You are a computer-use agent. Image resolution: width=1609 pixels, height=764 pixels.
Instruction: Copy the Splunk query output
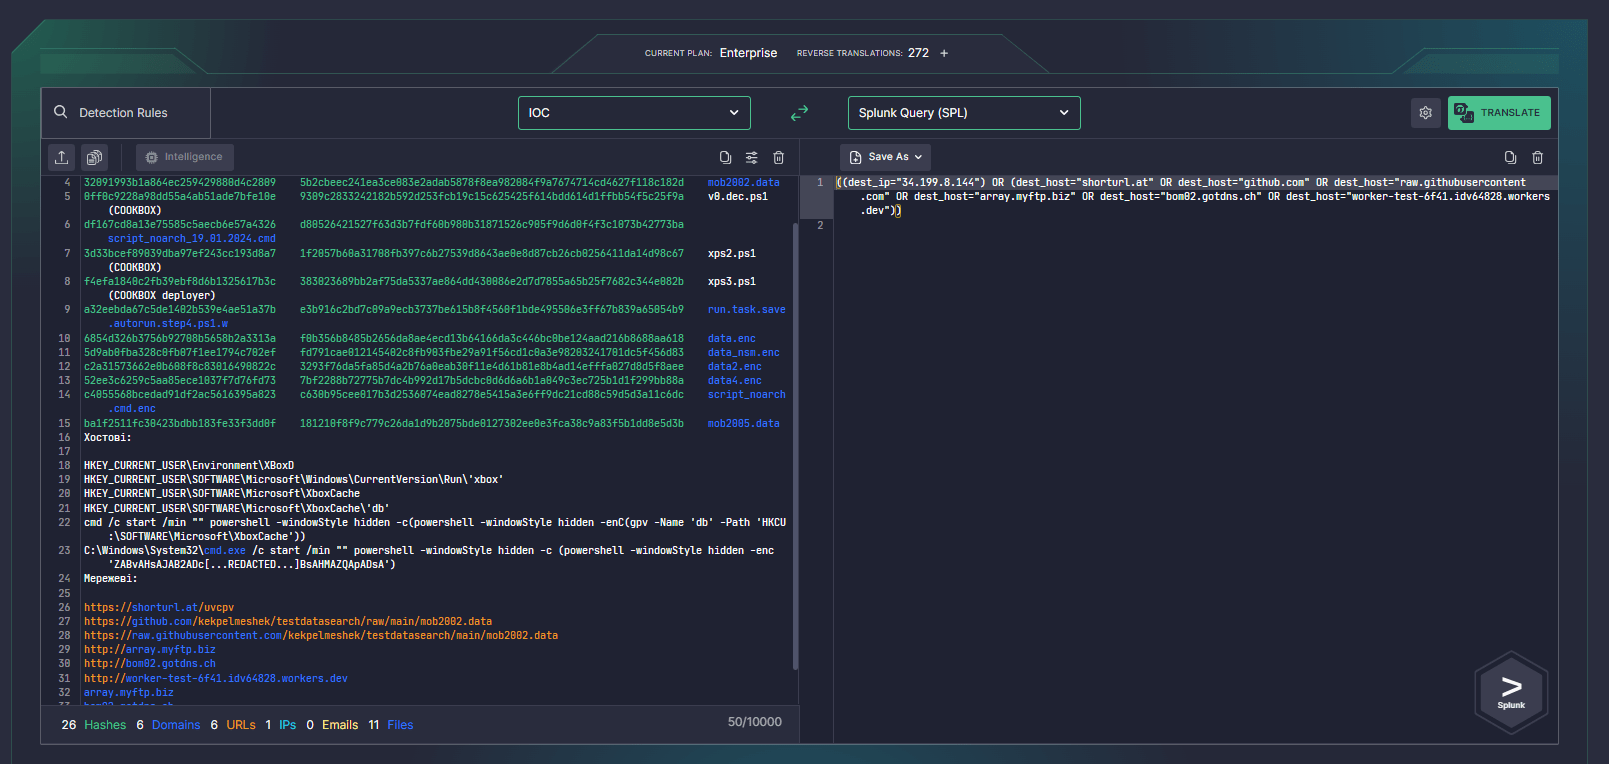pyautogui.click(x=1510, y=157)
